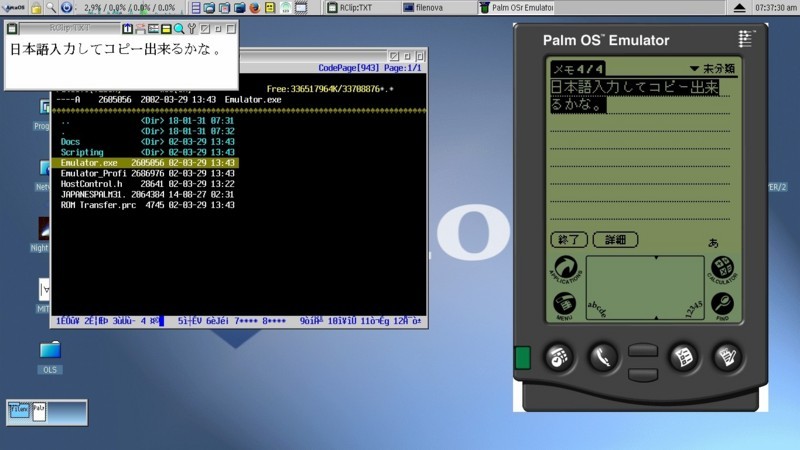The height and width of the screenshot is (450, 800).
Task: Select the Scripting directory in filenova
Action: pos(147,153)
